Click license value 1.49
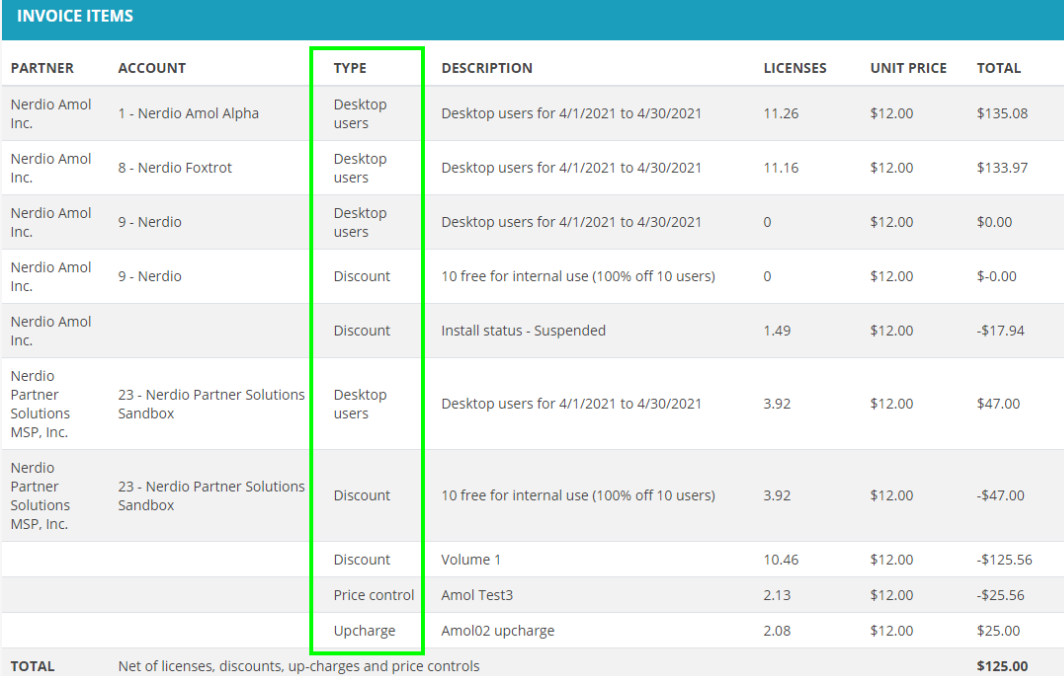This screenshot has height=676, width=1064. (x=777, y=331)
